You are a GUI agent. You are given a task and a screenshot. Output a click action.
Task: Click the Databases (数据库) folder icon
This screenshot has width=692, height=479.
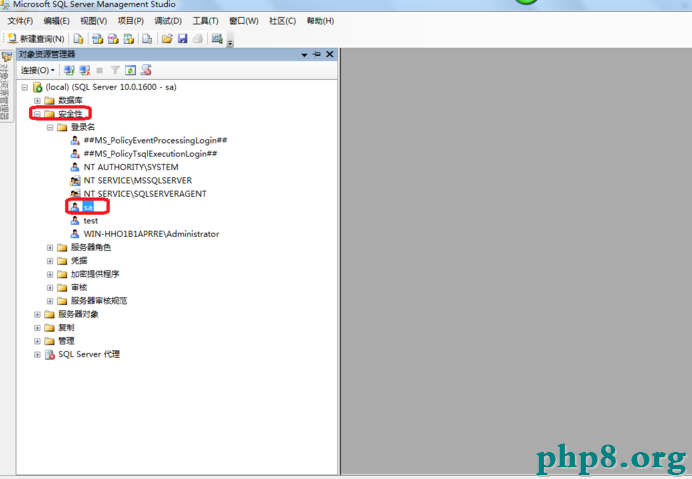(x=49, y=101)
